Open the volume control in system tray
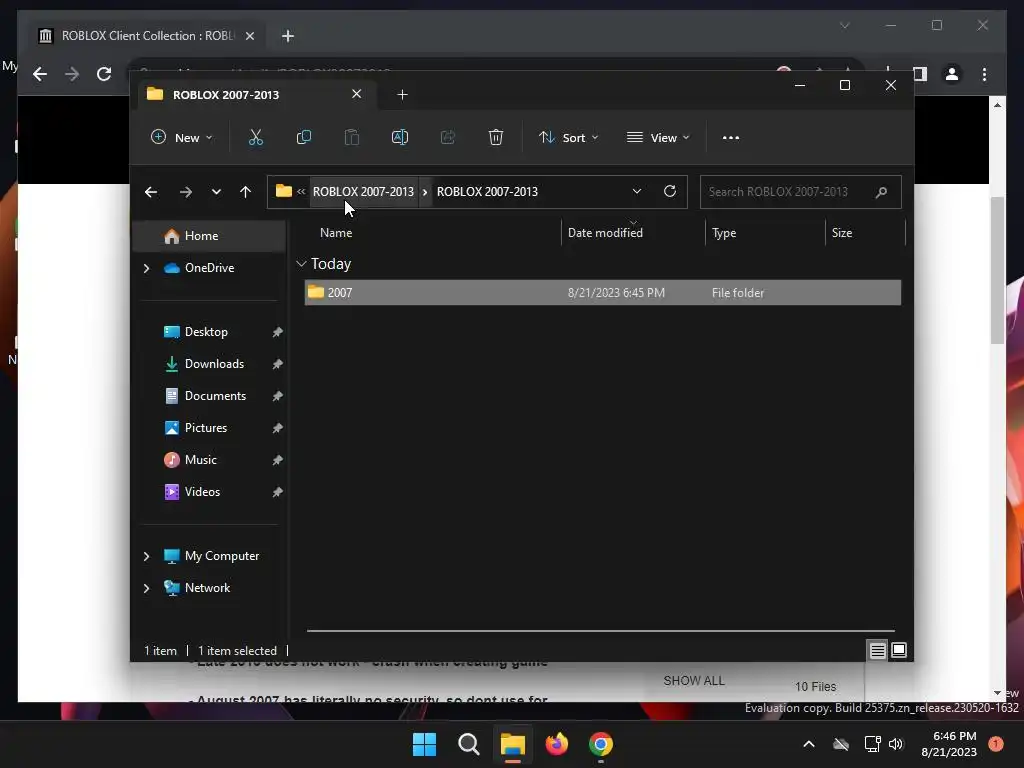Screen dimensions: 1024x768 pos(896,744)
